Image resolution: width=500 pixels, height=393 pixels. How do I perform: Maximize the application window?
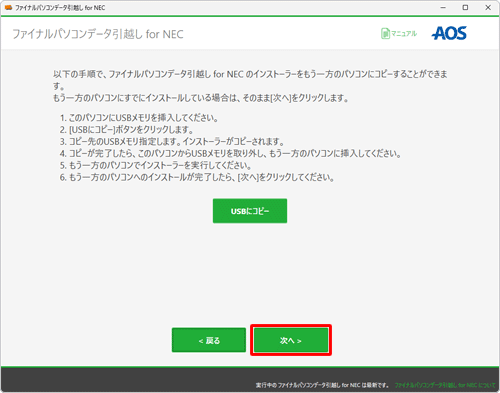pos(465,7)
